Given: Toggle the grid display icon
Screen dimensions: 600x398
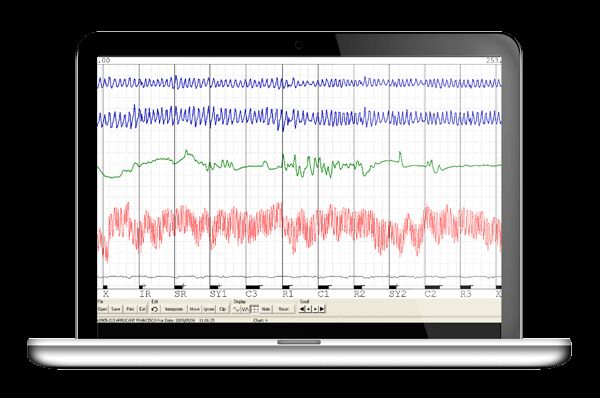Looking at the screenshot, I should pos(254,309).
